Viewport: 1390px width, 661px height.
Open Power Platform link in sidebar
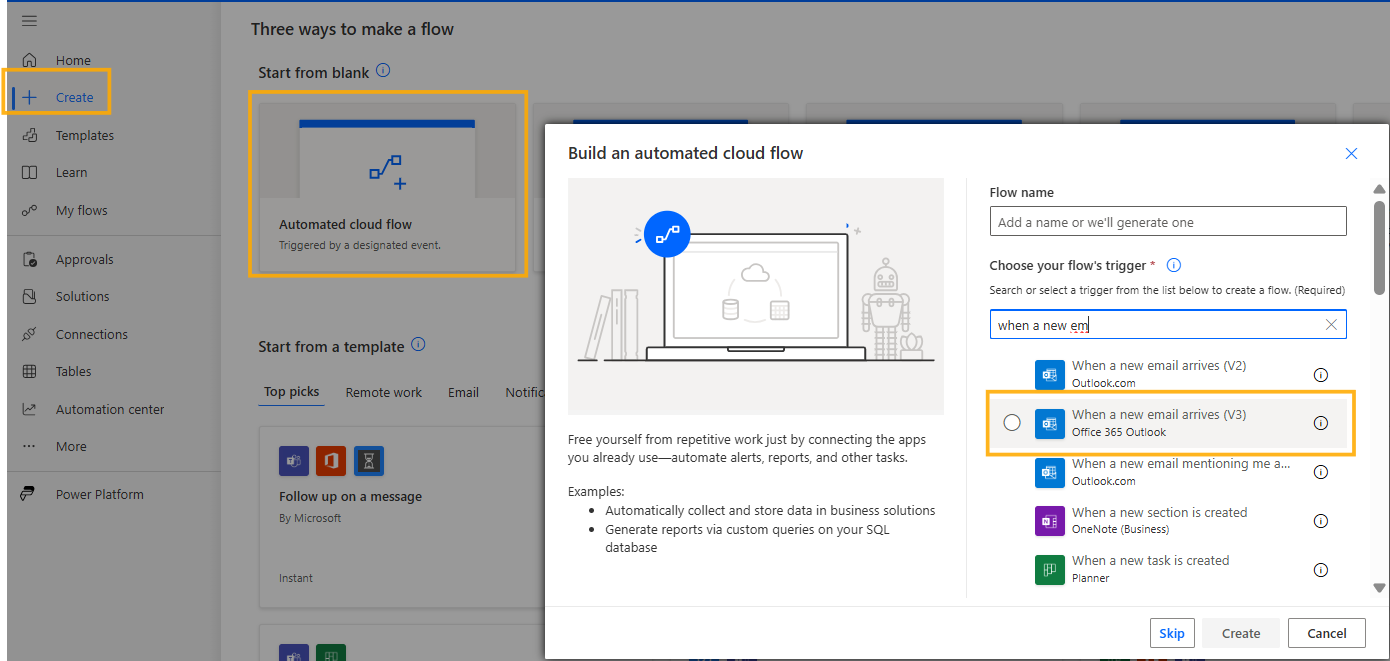click(99, 494)
